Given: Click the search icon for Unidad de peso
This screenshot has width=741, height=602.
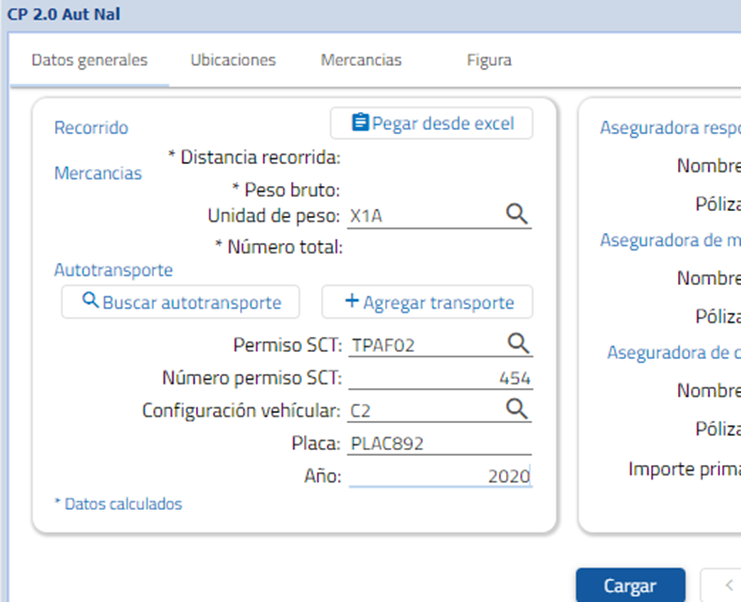Looking at the screenshot, I should [516, 214].
